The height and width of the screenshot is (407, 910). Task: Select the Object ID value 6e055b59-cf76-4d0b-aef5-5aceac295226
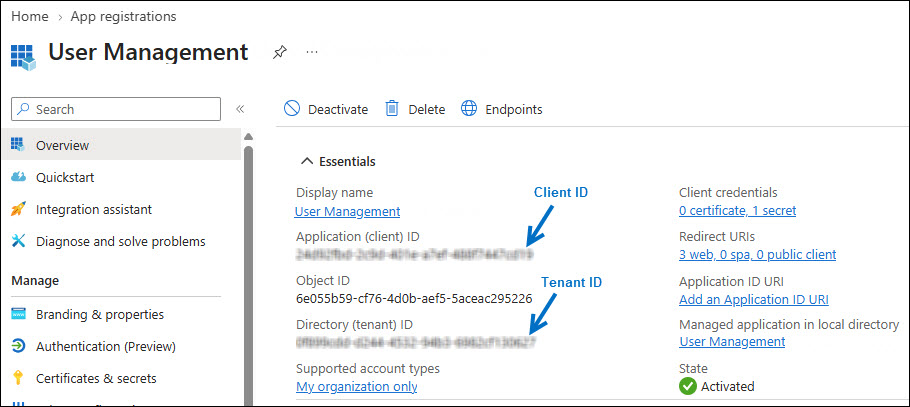tap(414, 298)
